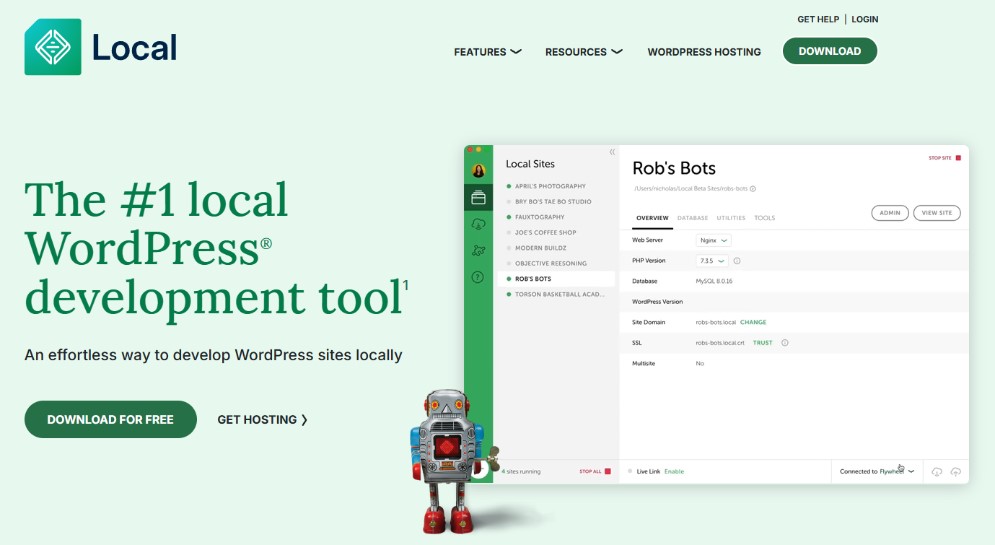The width and height of the screenshot is (995, 545).
Task: Select Objective Reesoning site
Action: 551,263
